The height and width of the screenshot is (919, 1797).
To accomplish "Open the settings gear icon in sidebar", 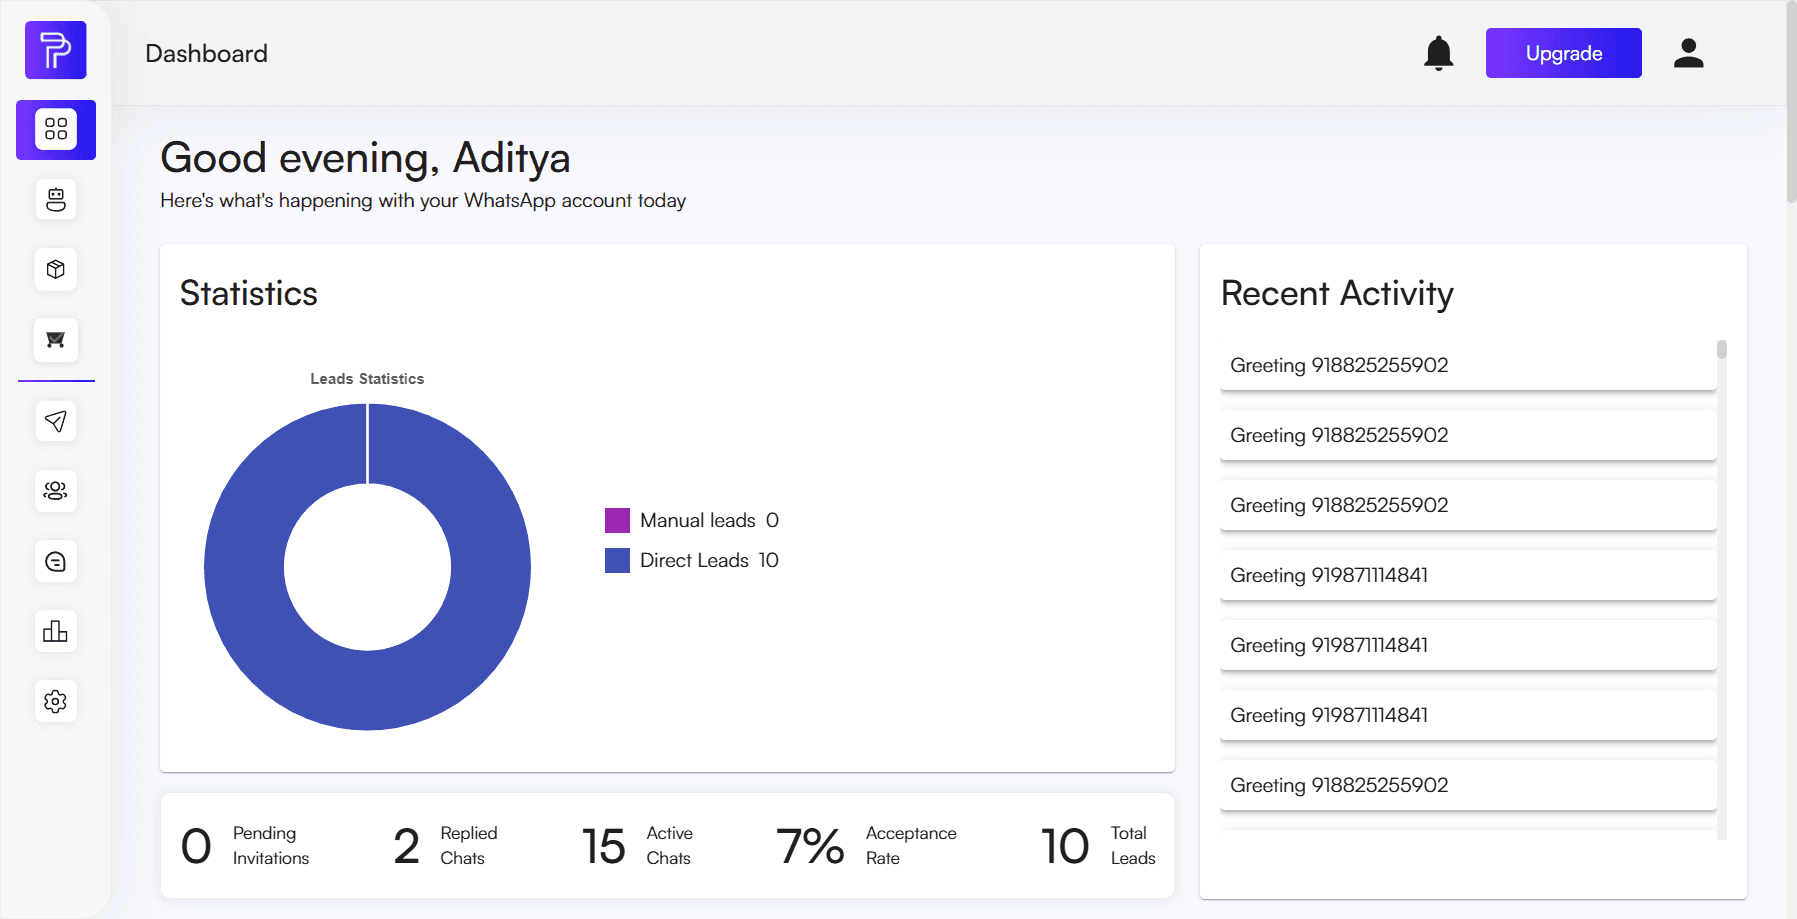I will tap(56, 701).
